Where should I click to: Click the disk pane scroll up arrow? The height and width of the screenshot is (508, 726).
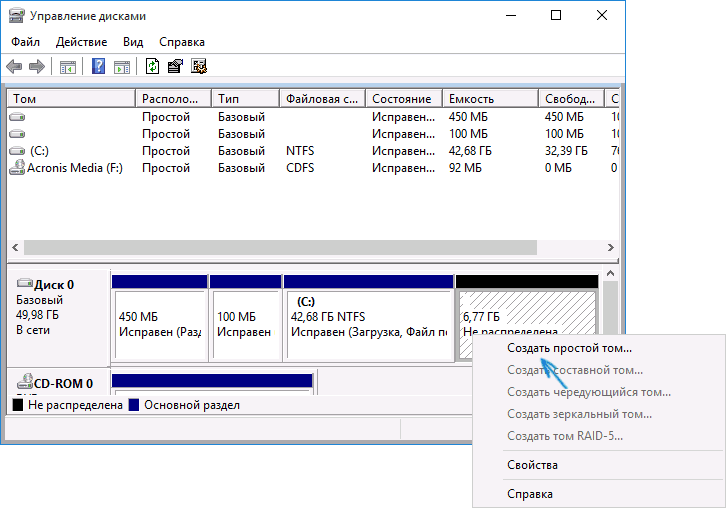point(611,274)
